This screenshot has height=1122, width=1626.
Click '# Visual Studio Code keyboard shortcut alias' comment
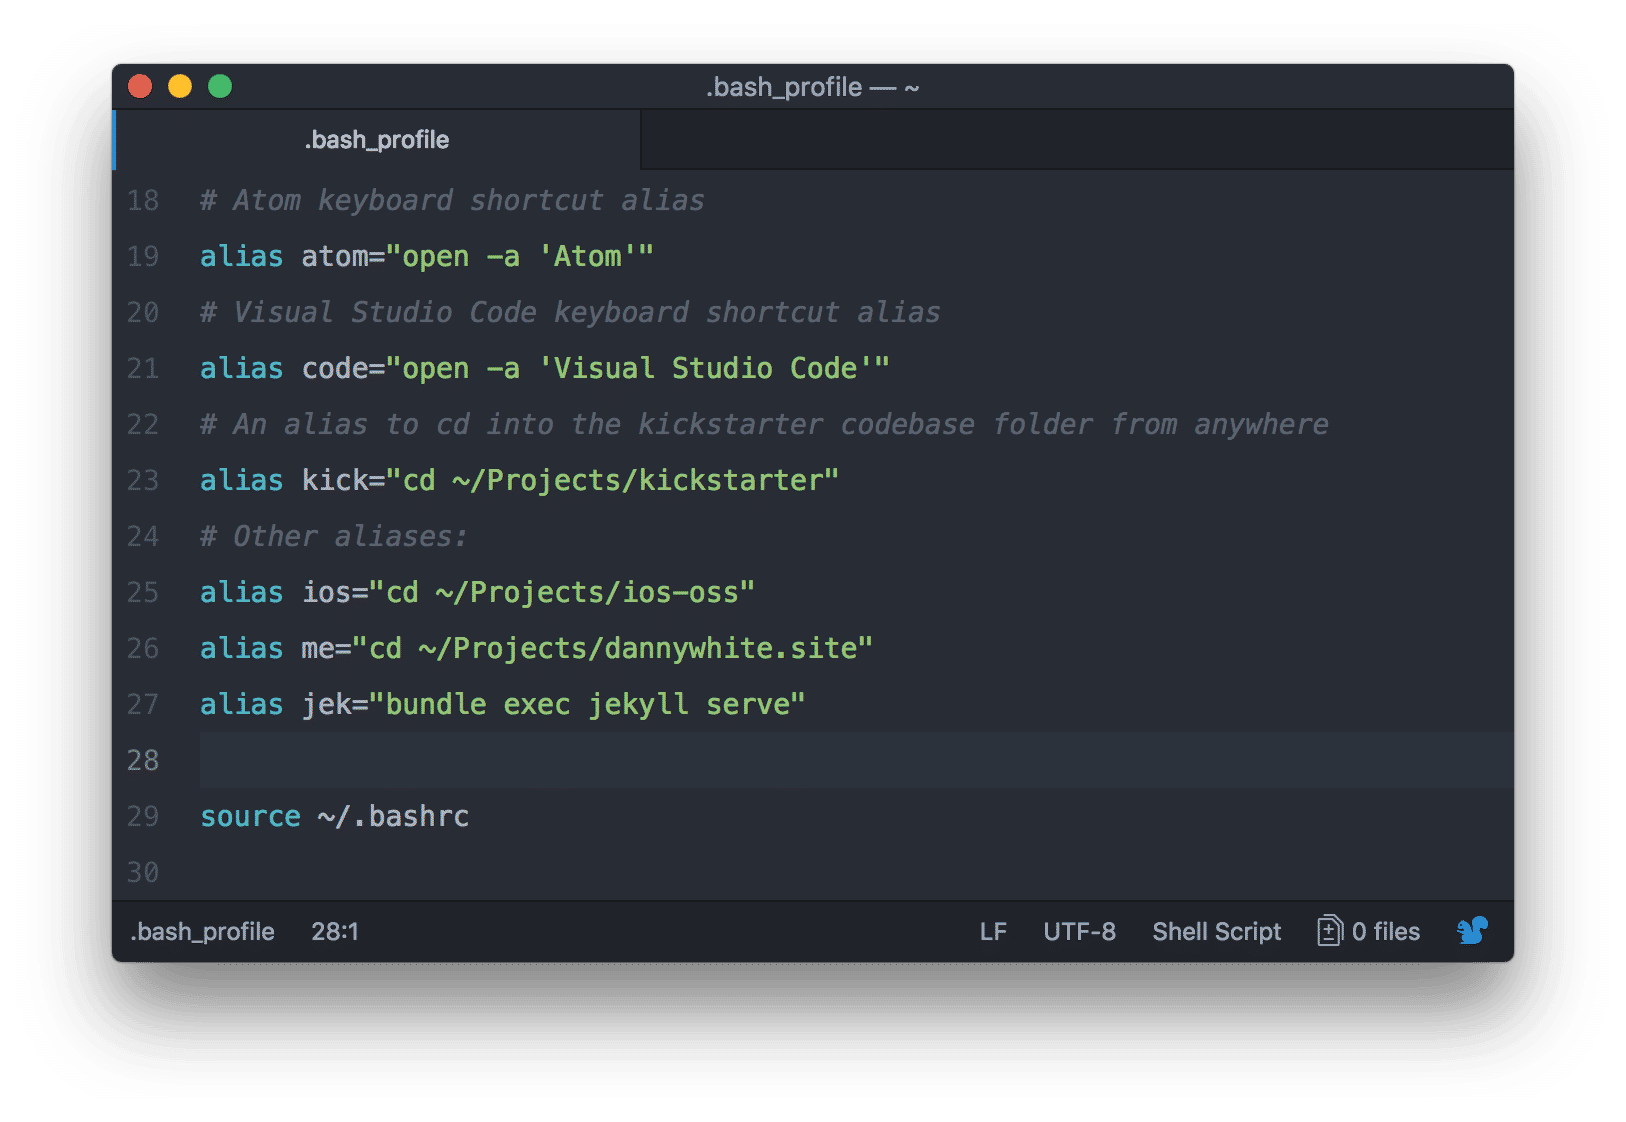click(570, 313)
